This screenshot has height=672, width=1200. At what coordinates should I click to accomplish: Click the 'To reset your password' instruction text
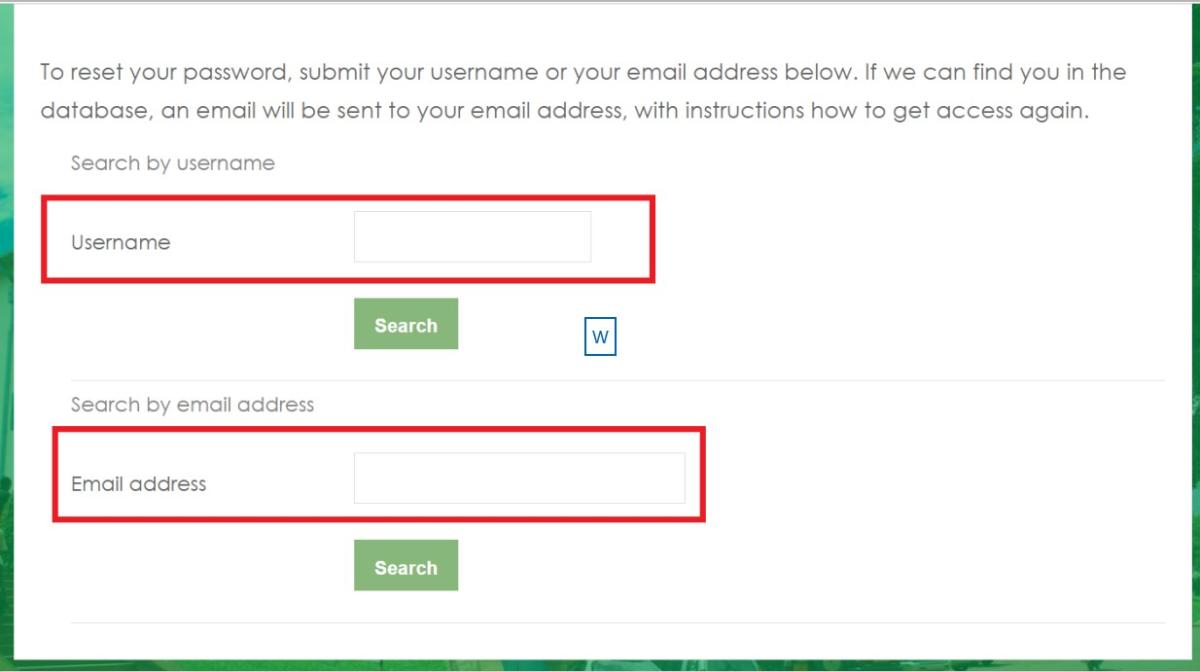coord(583,91)
